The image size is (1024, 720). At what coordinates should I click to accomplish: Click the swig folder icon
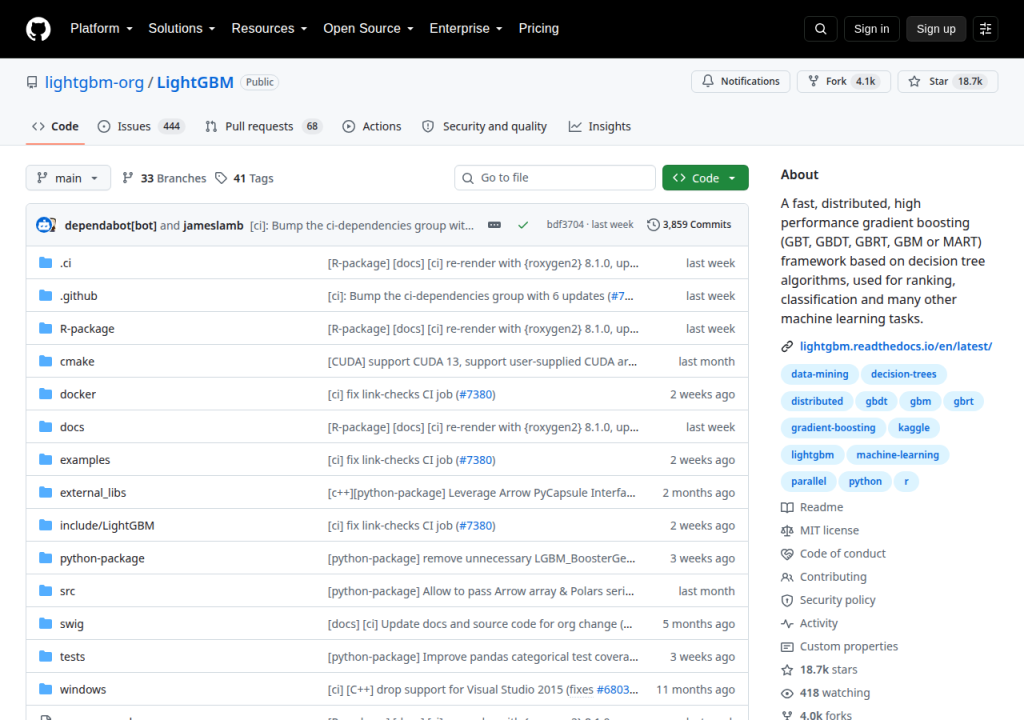pos(46,623)
